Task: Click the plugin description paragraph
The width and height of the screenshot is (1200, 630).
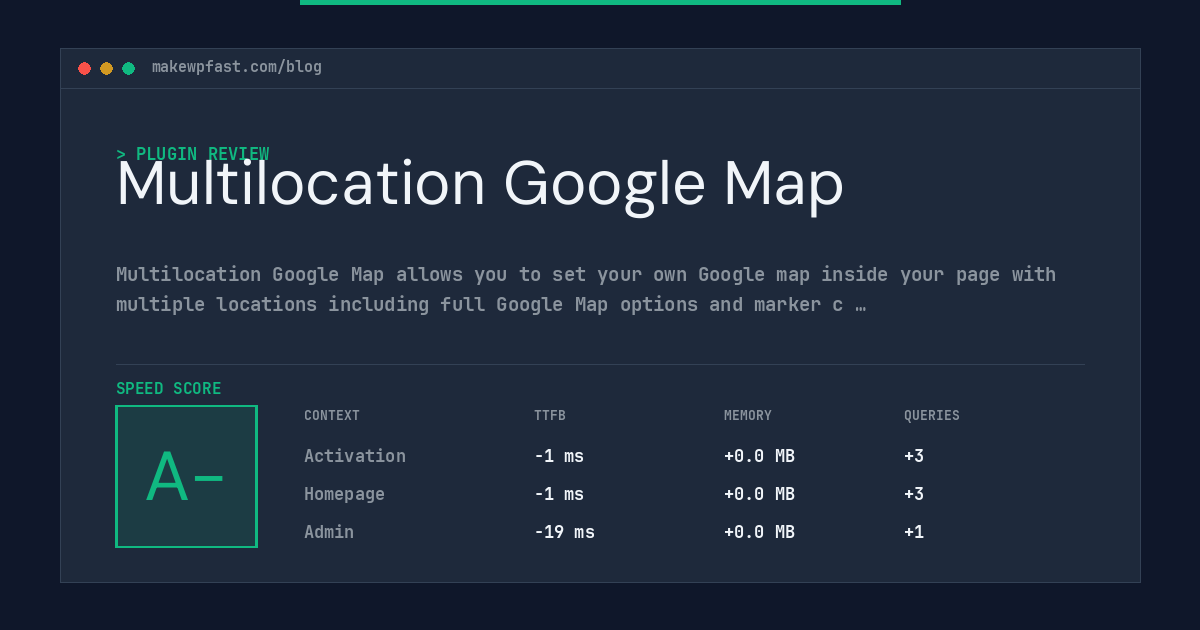Action: 586,289
